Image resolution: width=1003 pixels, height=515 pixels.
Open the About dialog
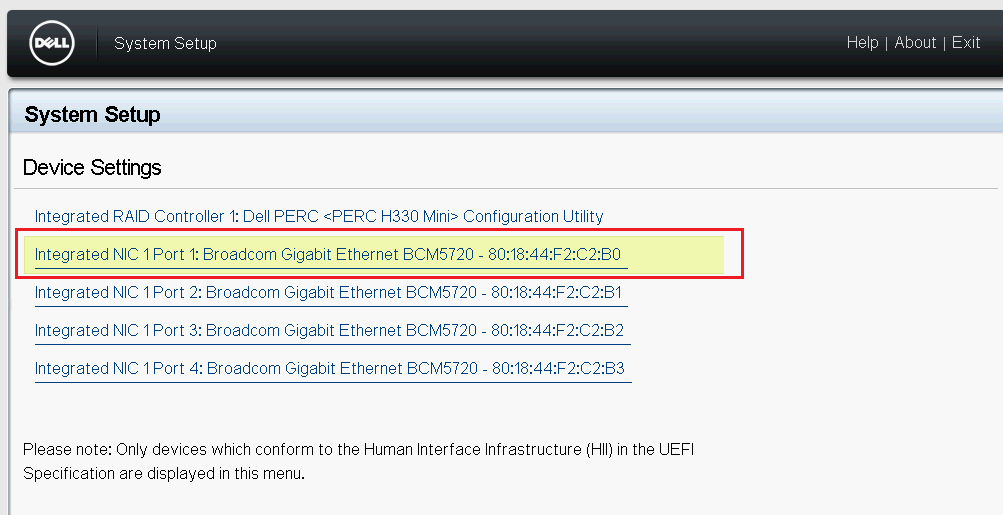(915, 43)
